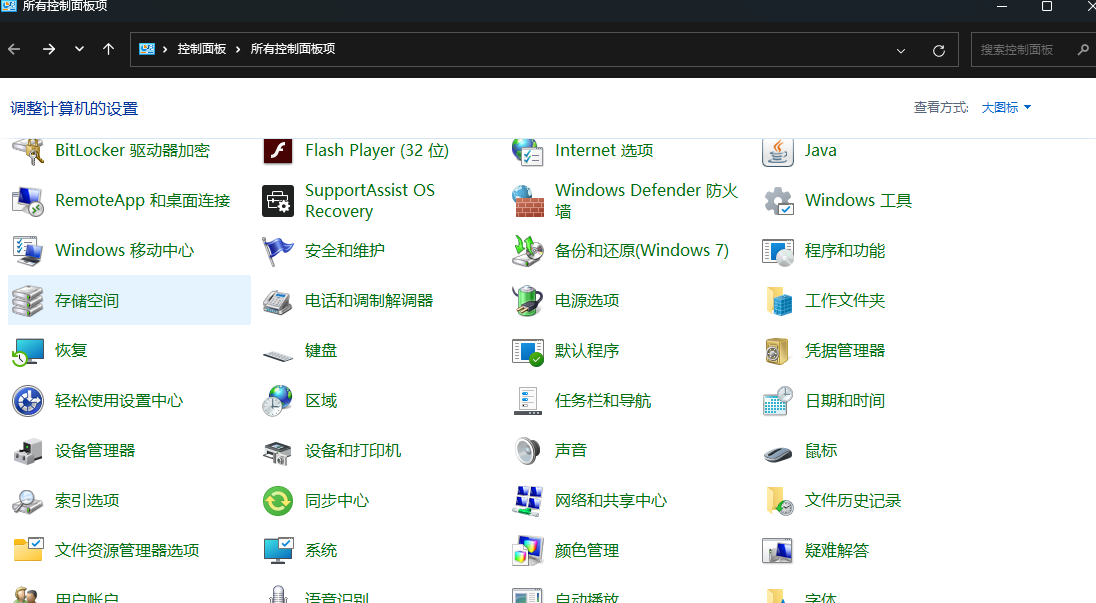Open the 区域 globe and clock icon
1096x603 pixels.
277,401
